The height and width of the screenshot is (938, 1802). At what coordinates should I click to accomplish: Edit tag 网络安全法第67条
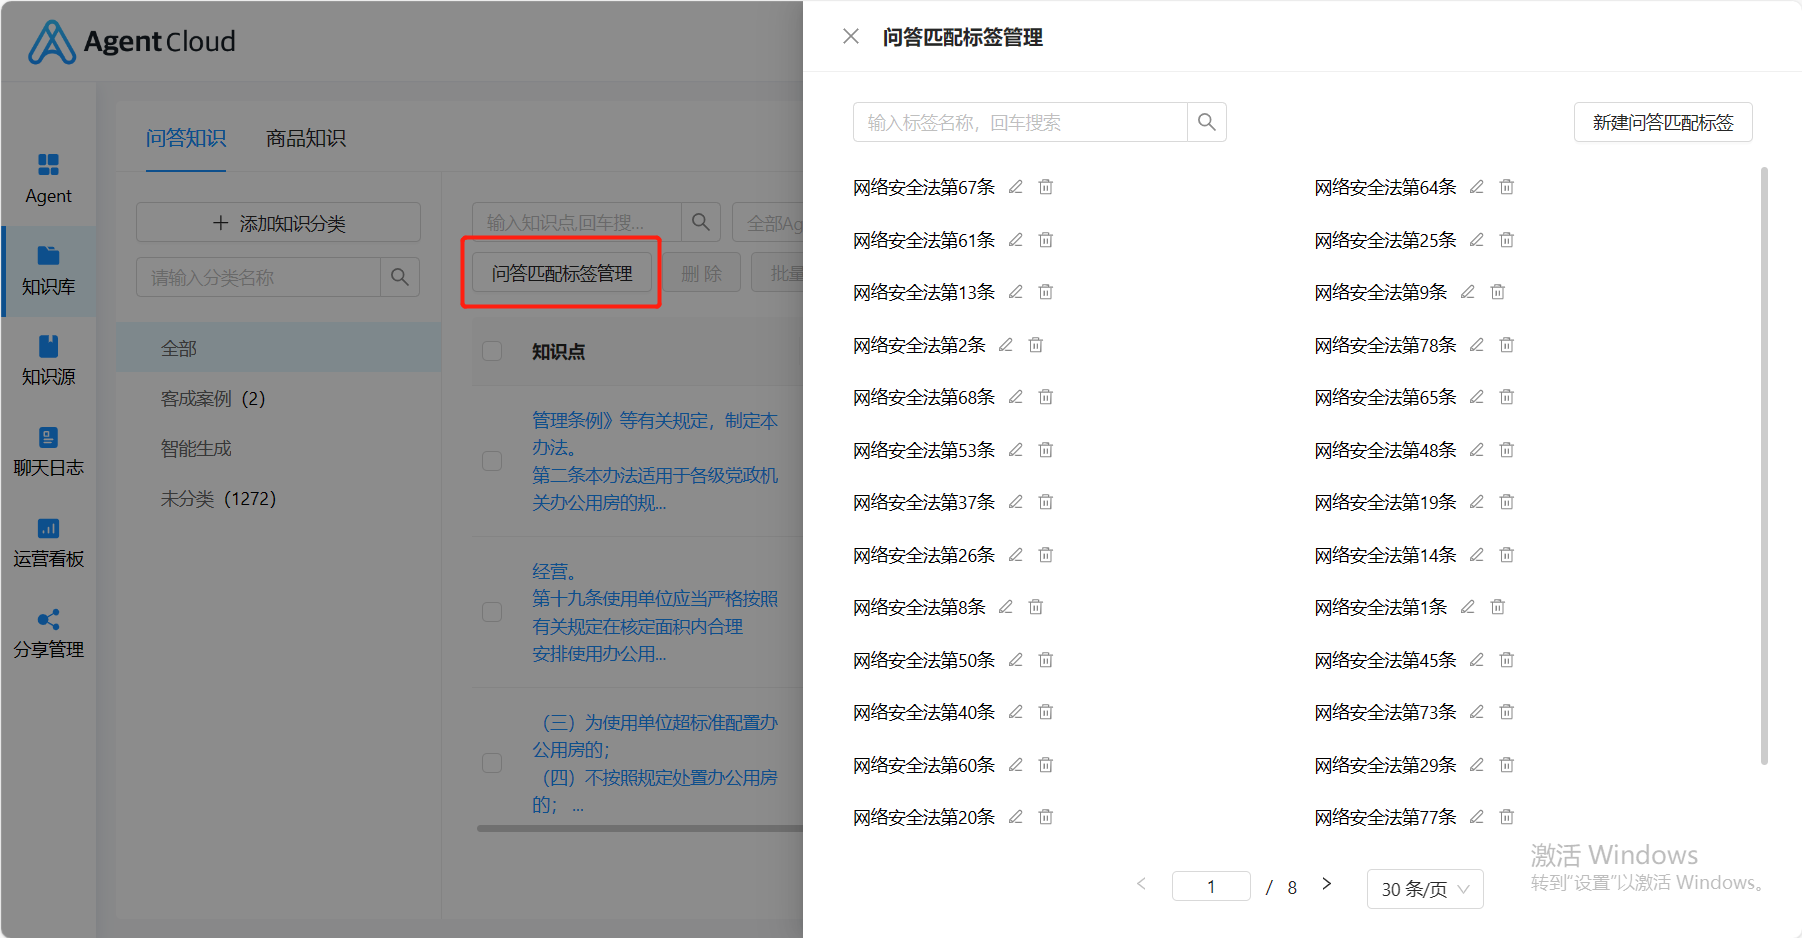click(x=1016, y=187)
